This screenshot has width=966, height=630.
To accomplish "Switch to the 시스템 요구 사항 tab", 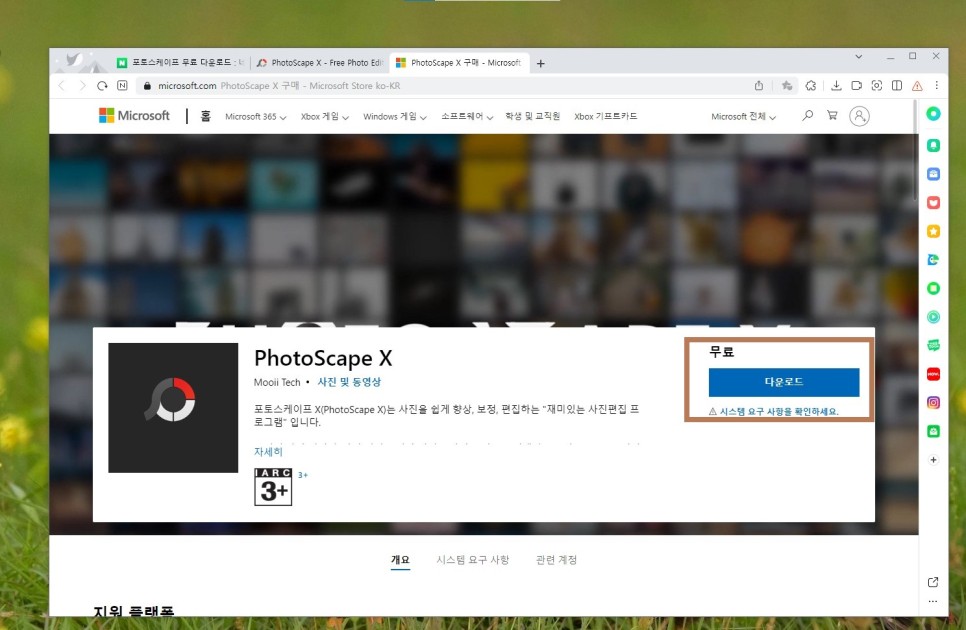I will (x=473, y=559).
